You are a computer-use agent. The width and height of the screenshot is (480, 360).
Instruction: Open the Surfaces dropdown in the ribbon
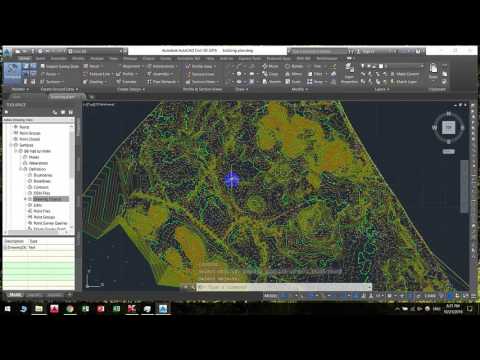(x=51, y=82)
